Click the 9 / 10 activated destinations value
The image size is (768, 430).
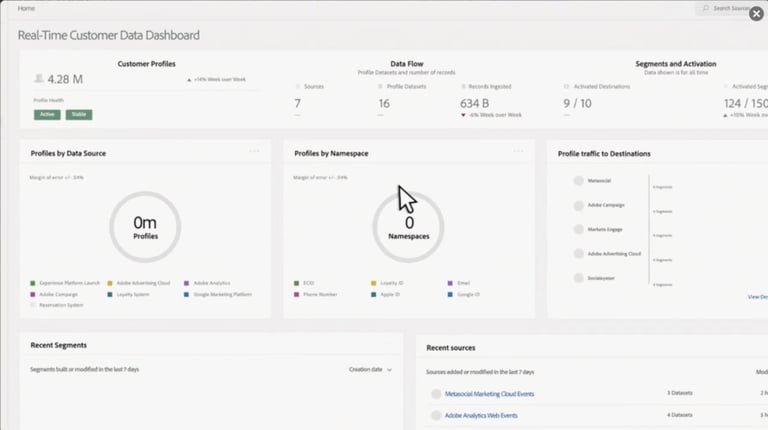(577, 103)
